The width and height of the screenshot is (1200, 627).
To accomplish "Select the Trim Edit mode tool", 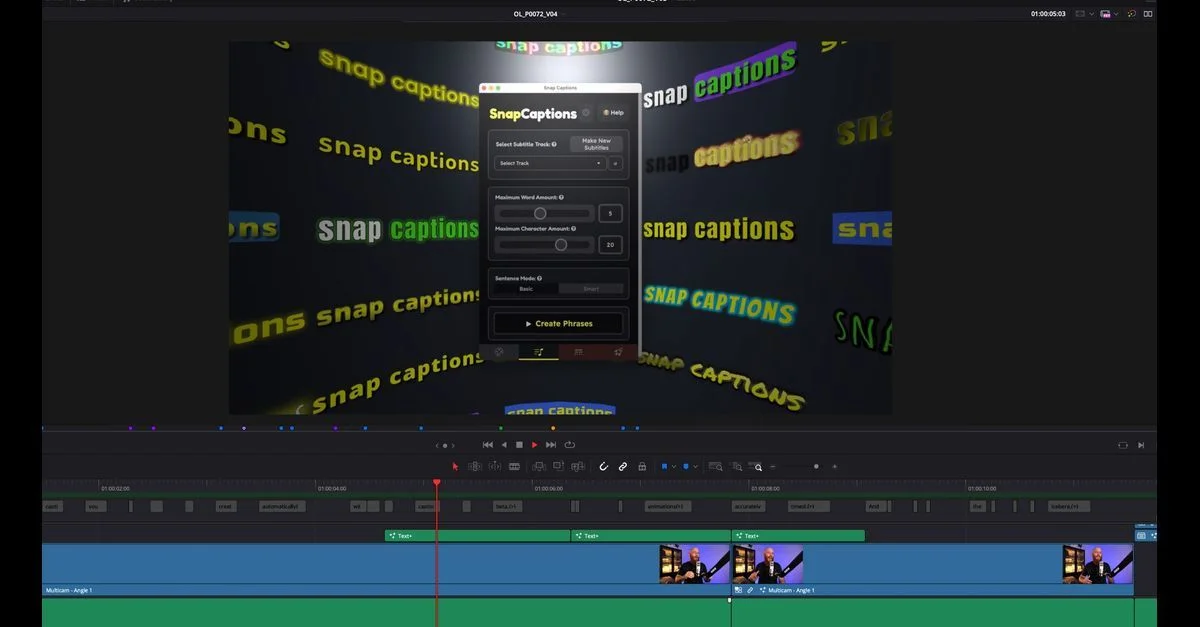I will (475, 466).
